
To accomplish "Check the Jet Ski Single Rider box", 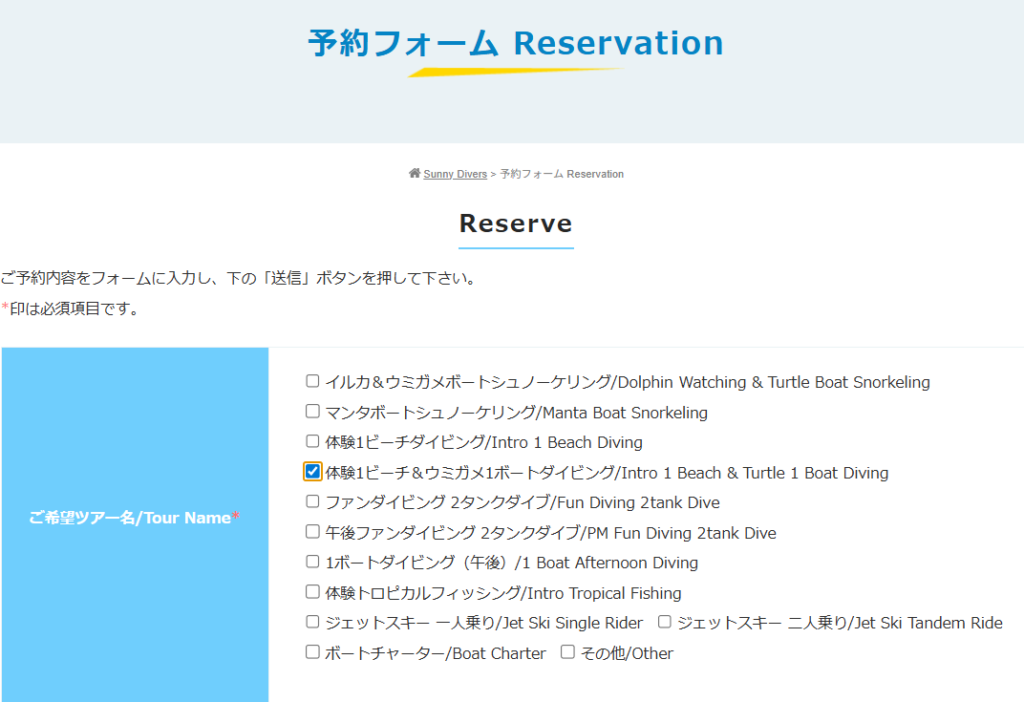I will [313, 622].
